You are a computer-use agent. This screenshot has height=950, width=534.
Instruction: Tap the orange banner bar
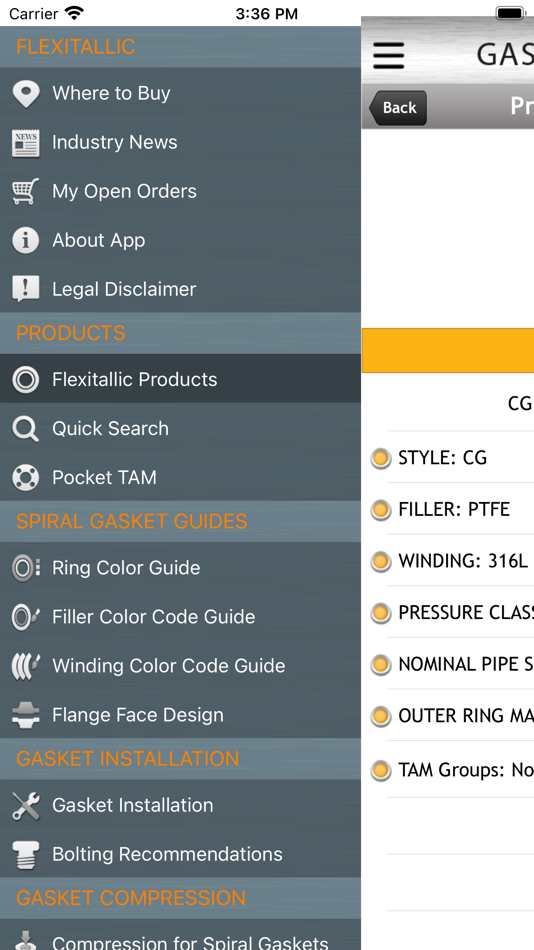448,350
